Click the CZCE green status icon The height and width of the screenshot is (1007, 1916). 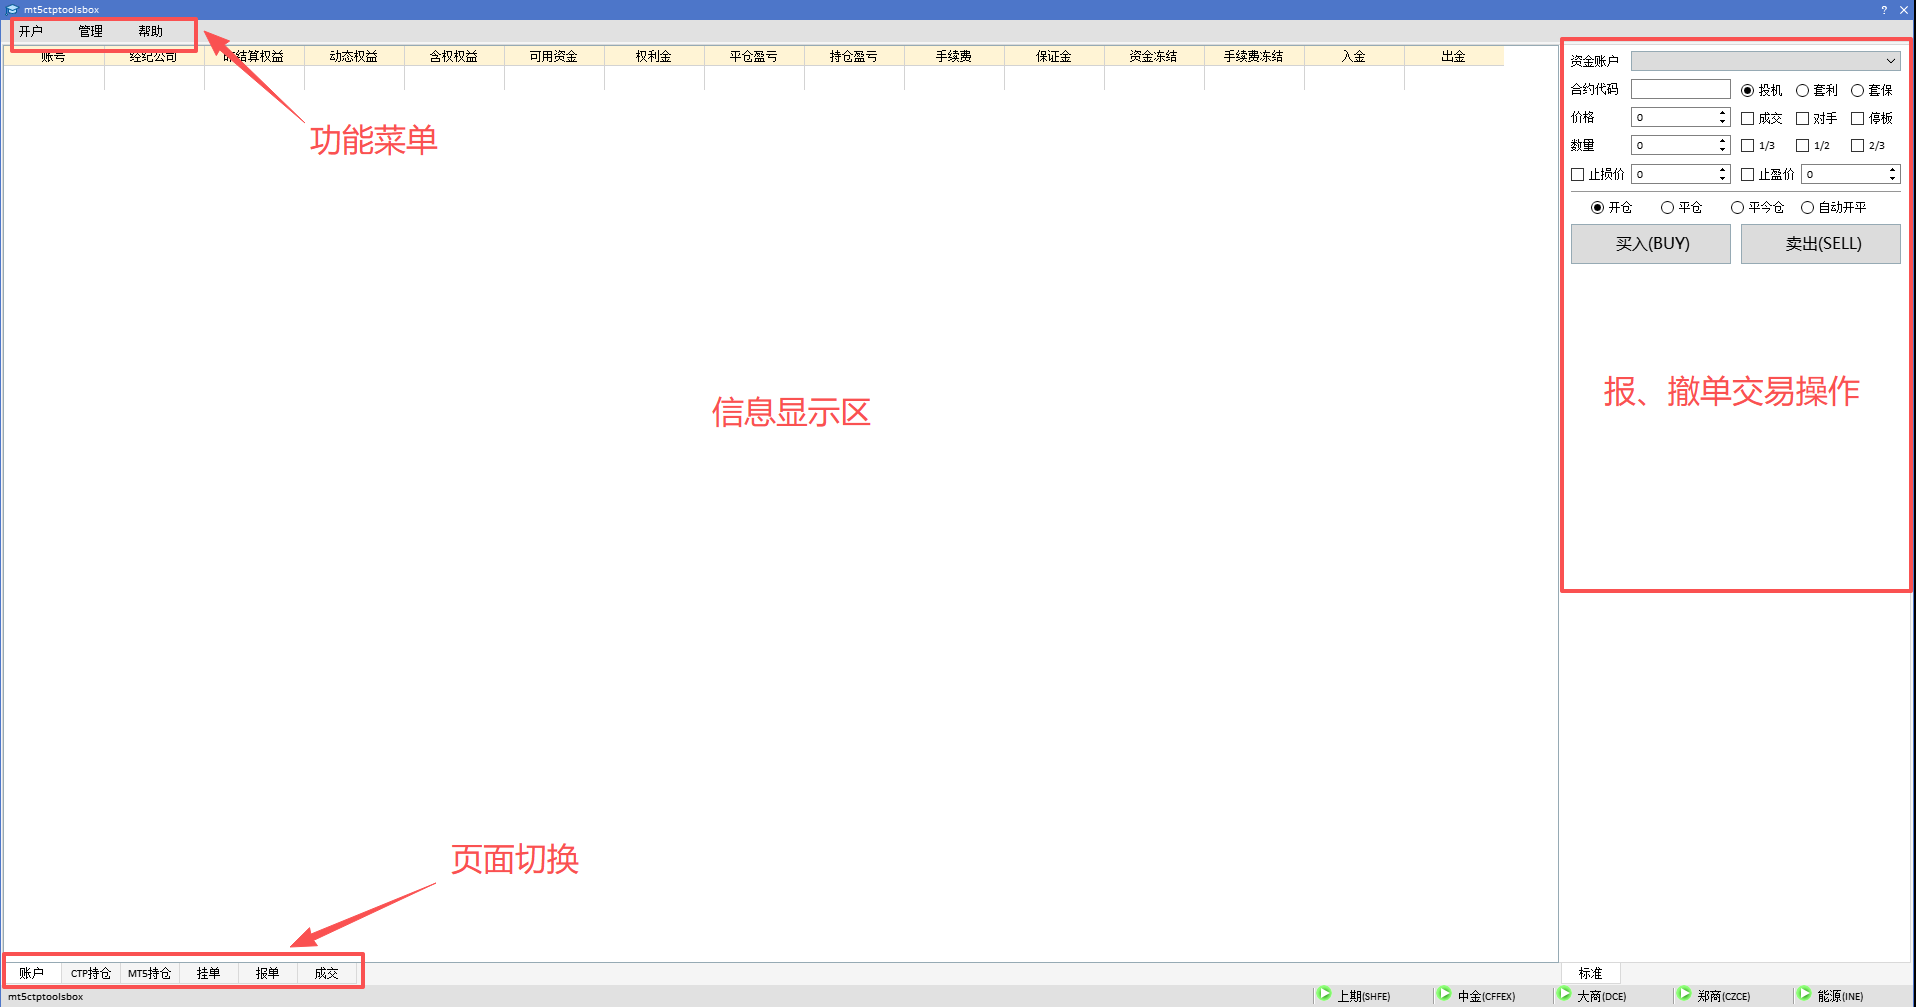(1684, 994)
